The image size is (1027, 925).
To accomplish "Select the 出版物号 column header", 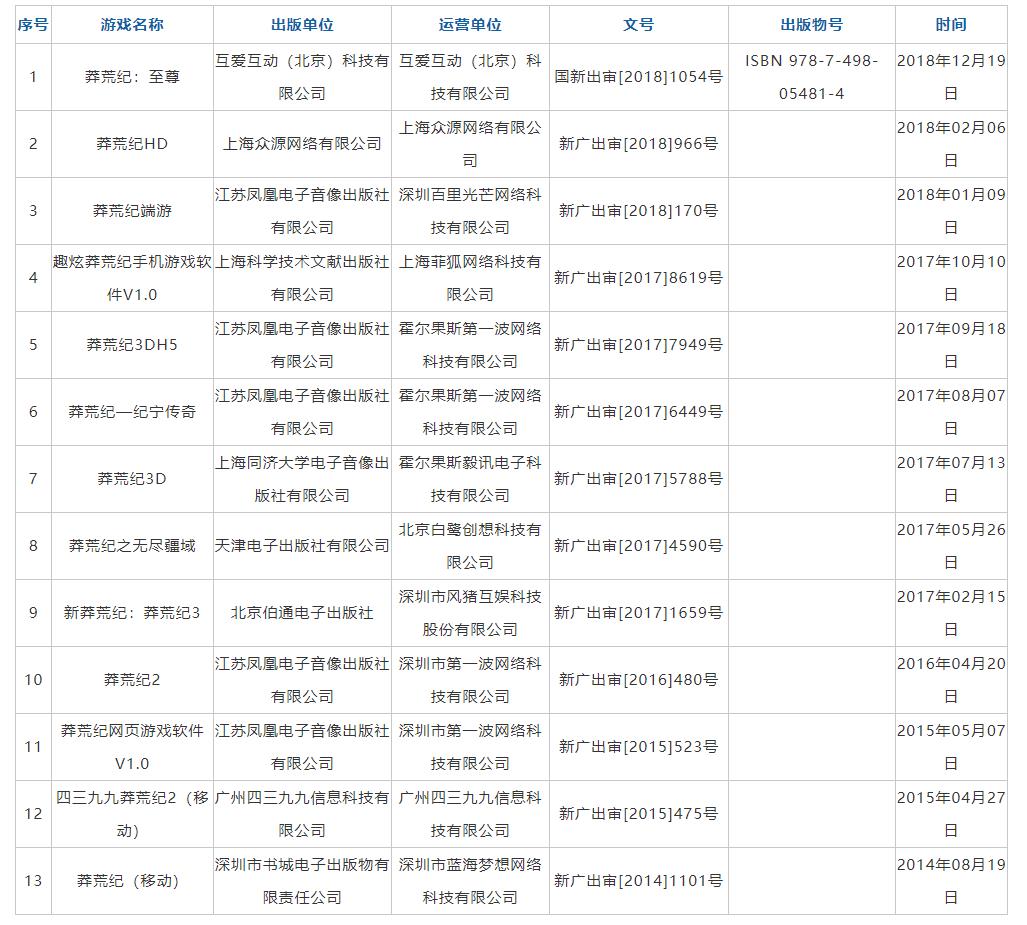I will 811,25.
